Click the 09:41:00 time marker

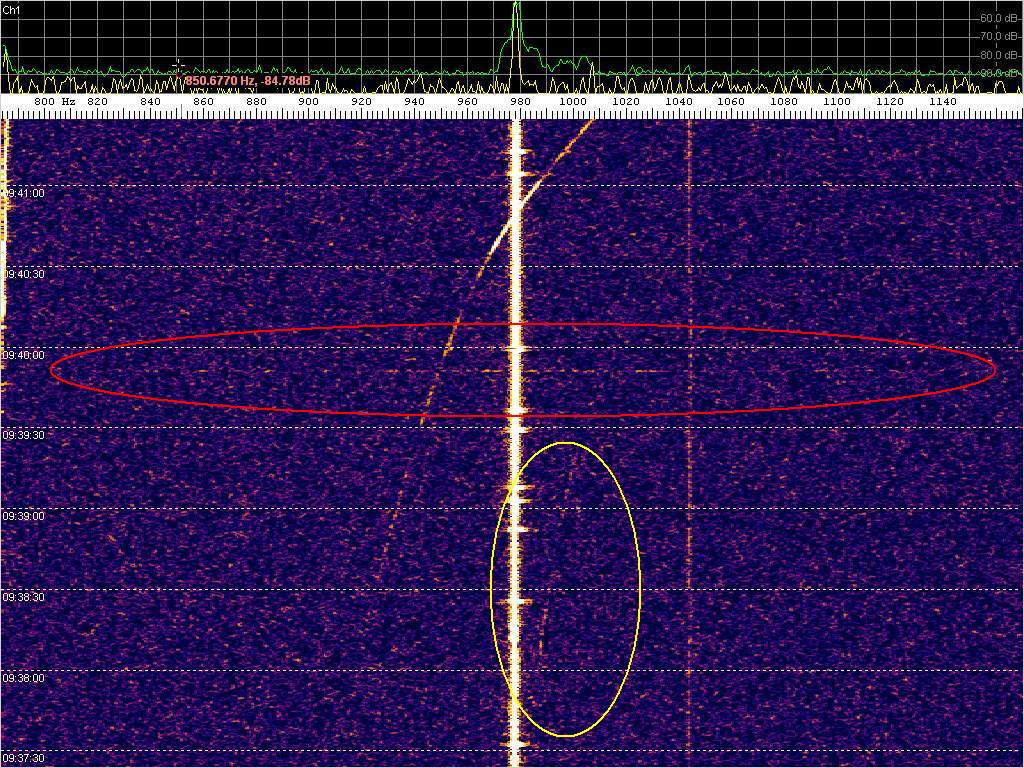pos(25,193)
